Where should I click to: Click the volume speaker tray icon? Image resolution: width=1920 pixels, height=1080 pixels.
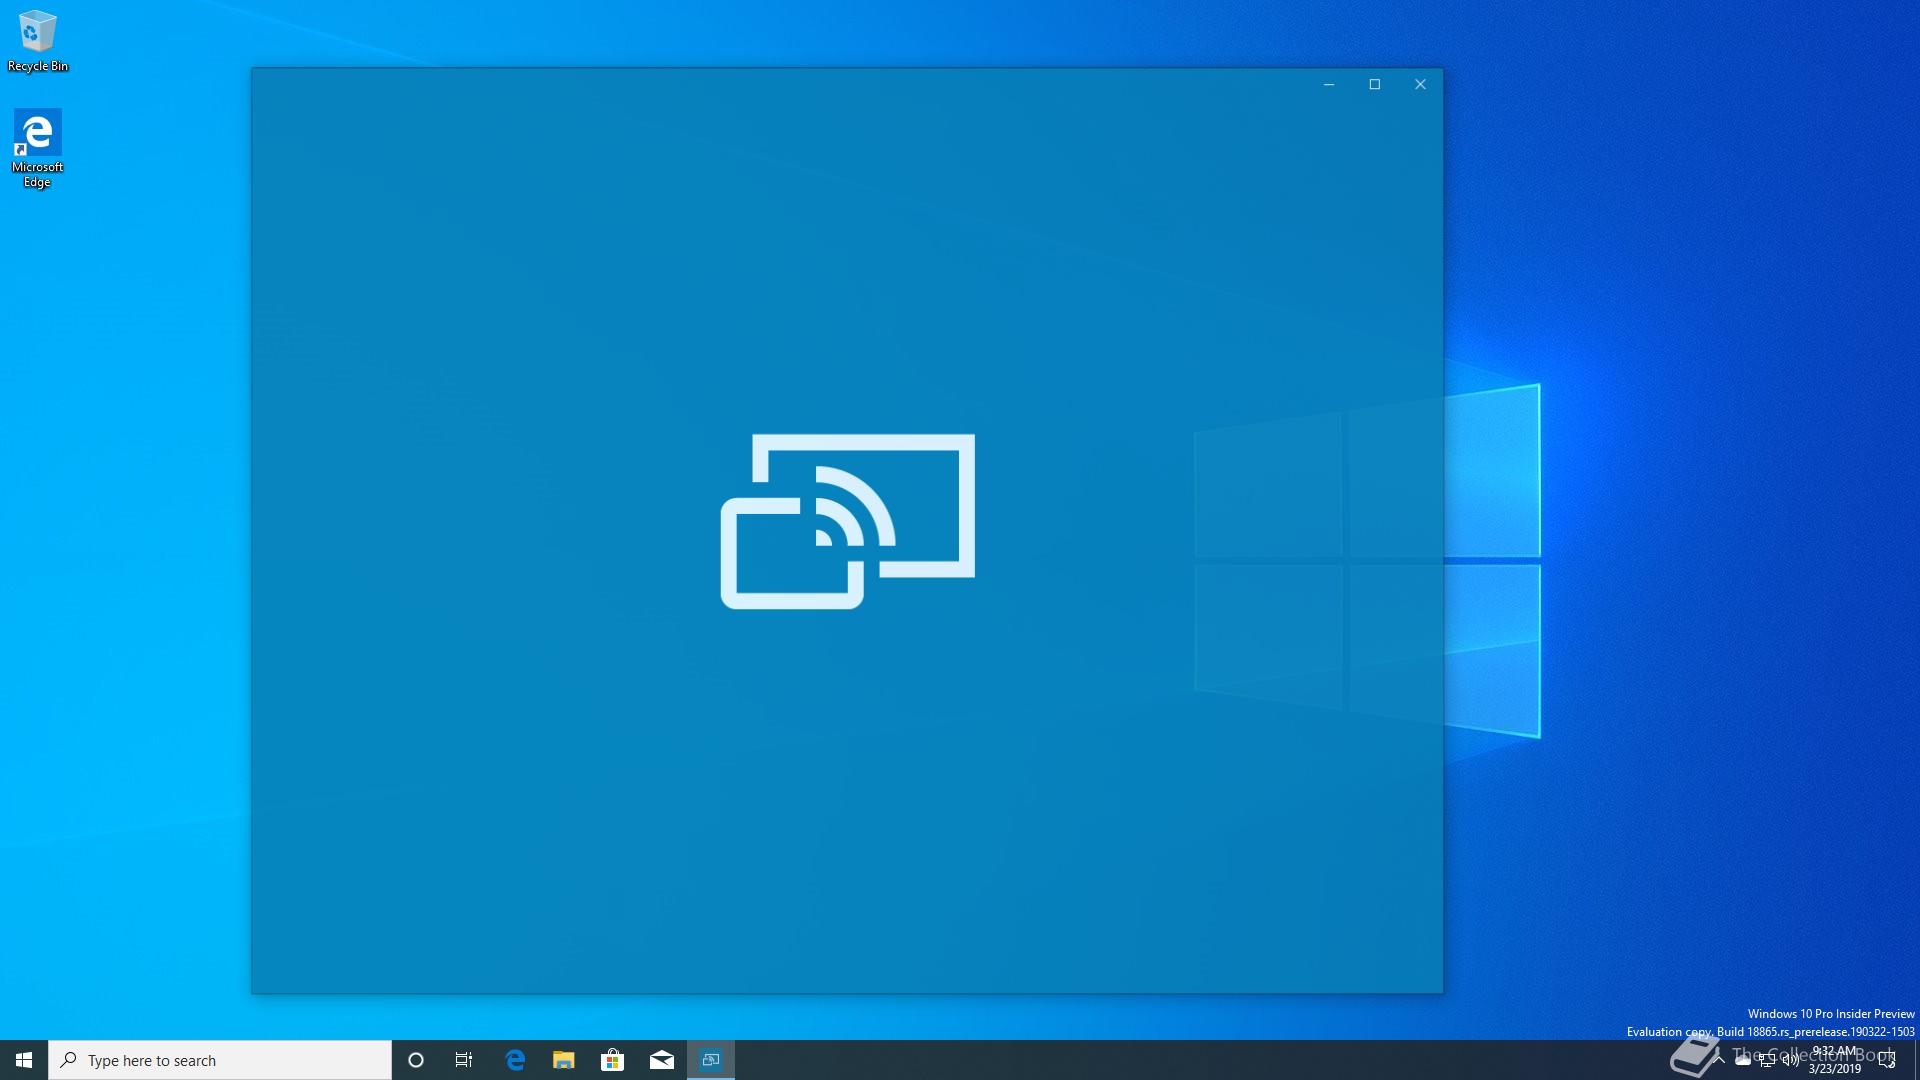[1790, 1060]
